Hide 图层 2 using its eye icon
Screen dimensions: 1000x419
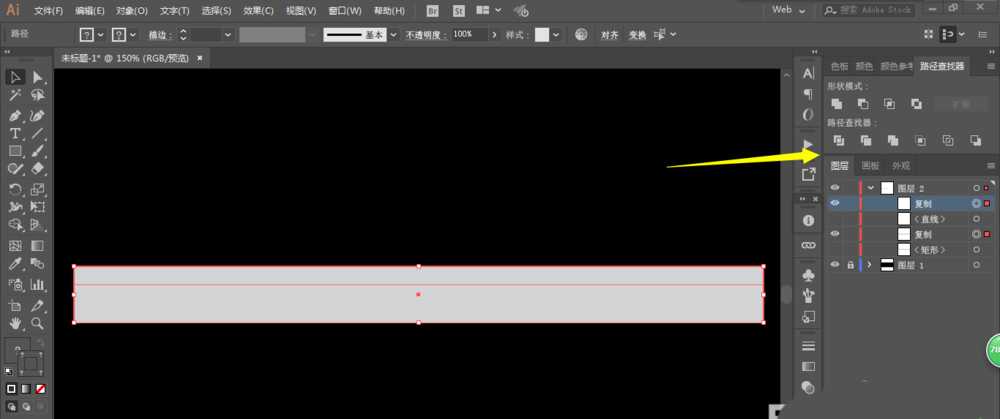(835, 188)
